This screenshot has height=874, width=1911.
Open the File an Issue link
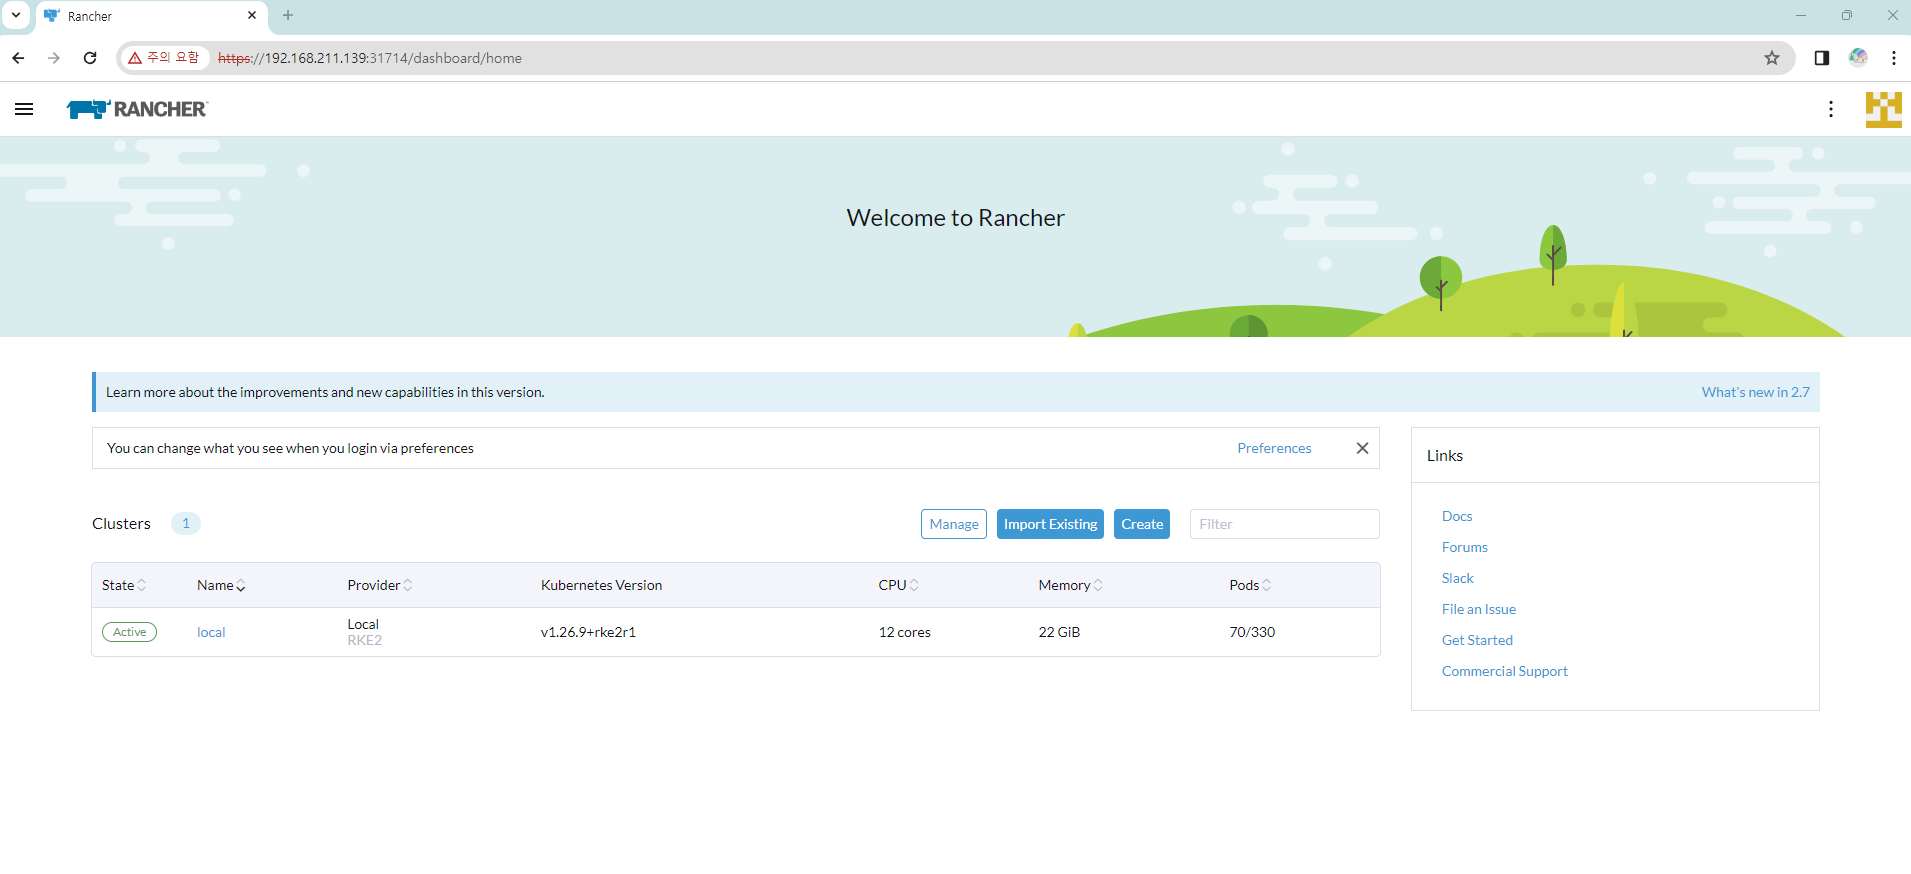coord(1478,609)
